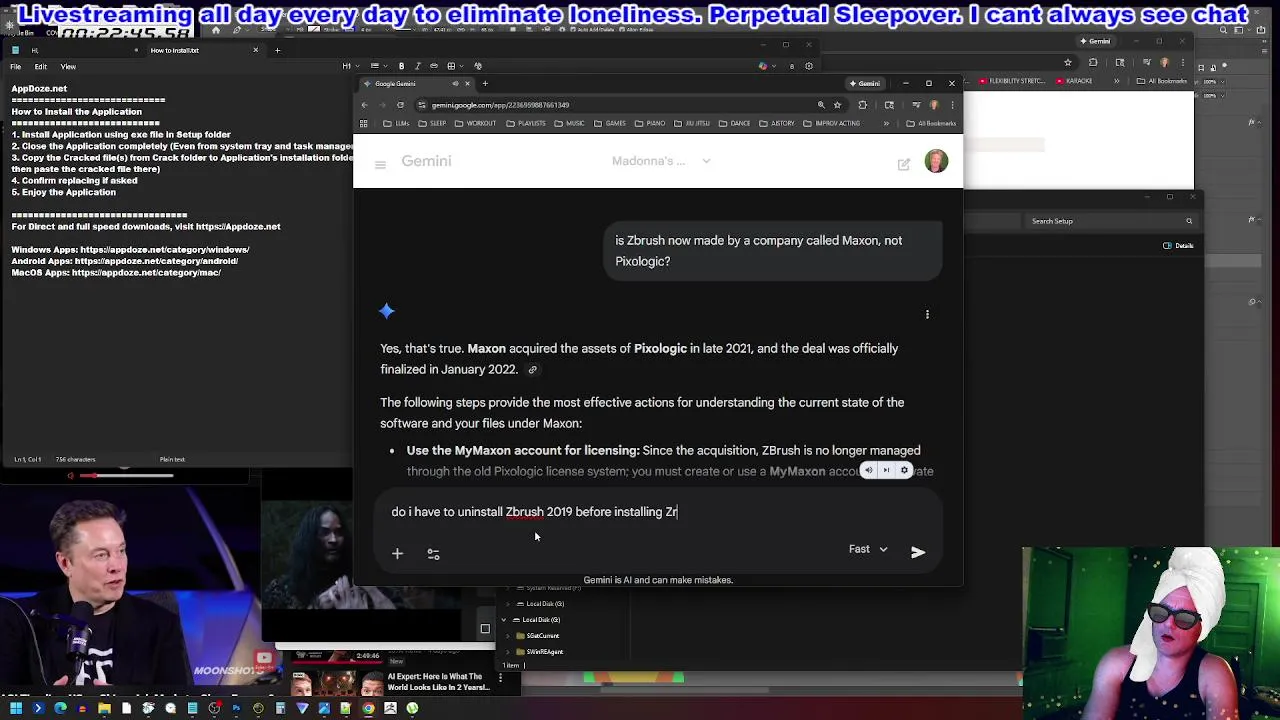Go back in Chrome browser
The image size is (1280, 720).
coord(365,105)
